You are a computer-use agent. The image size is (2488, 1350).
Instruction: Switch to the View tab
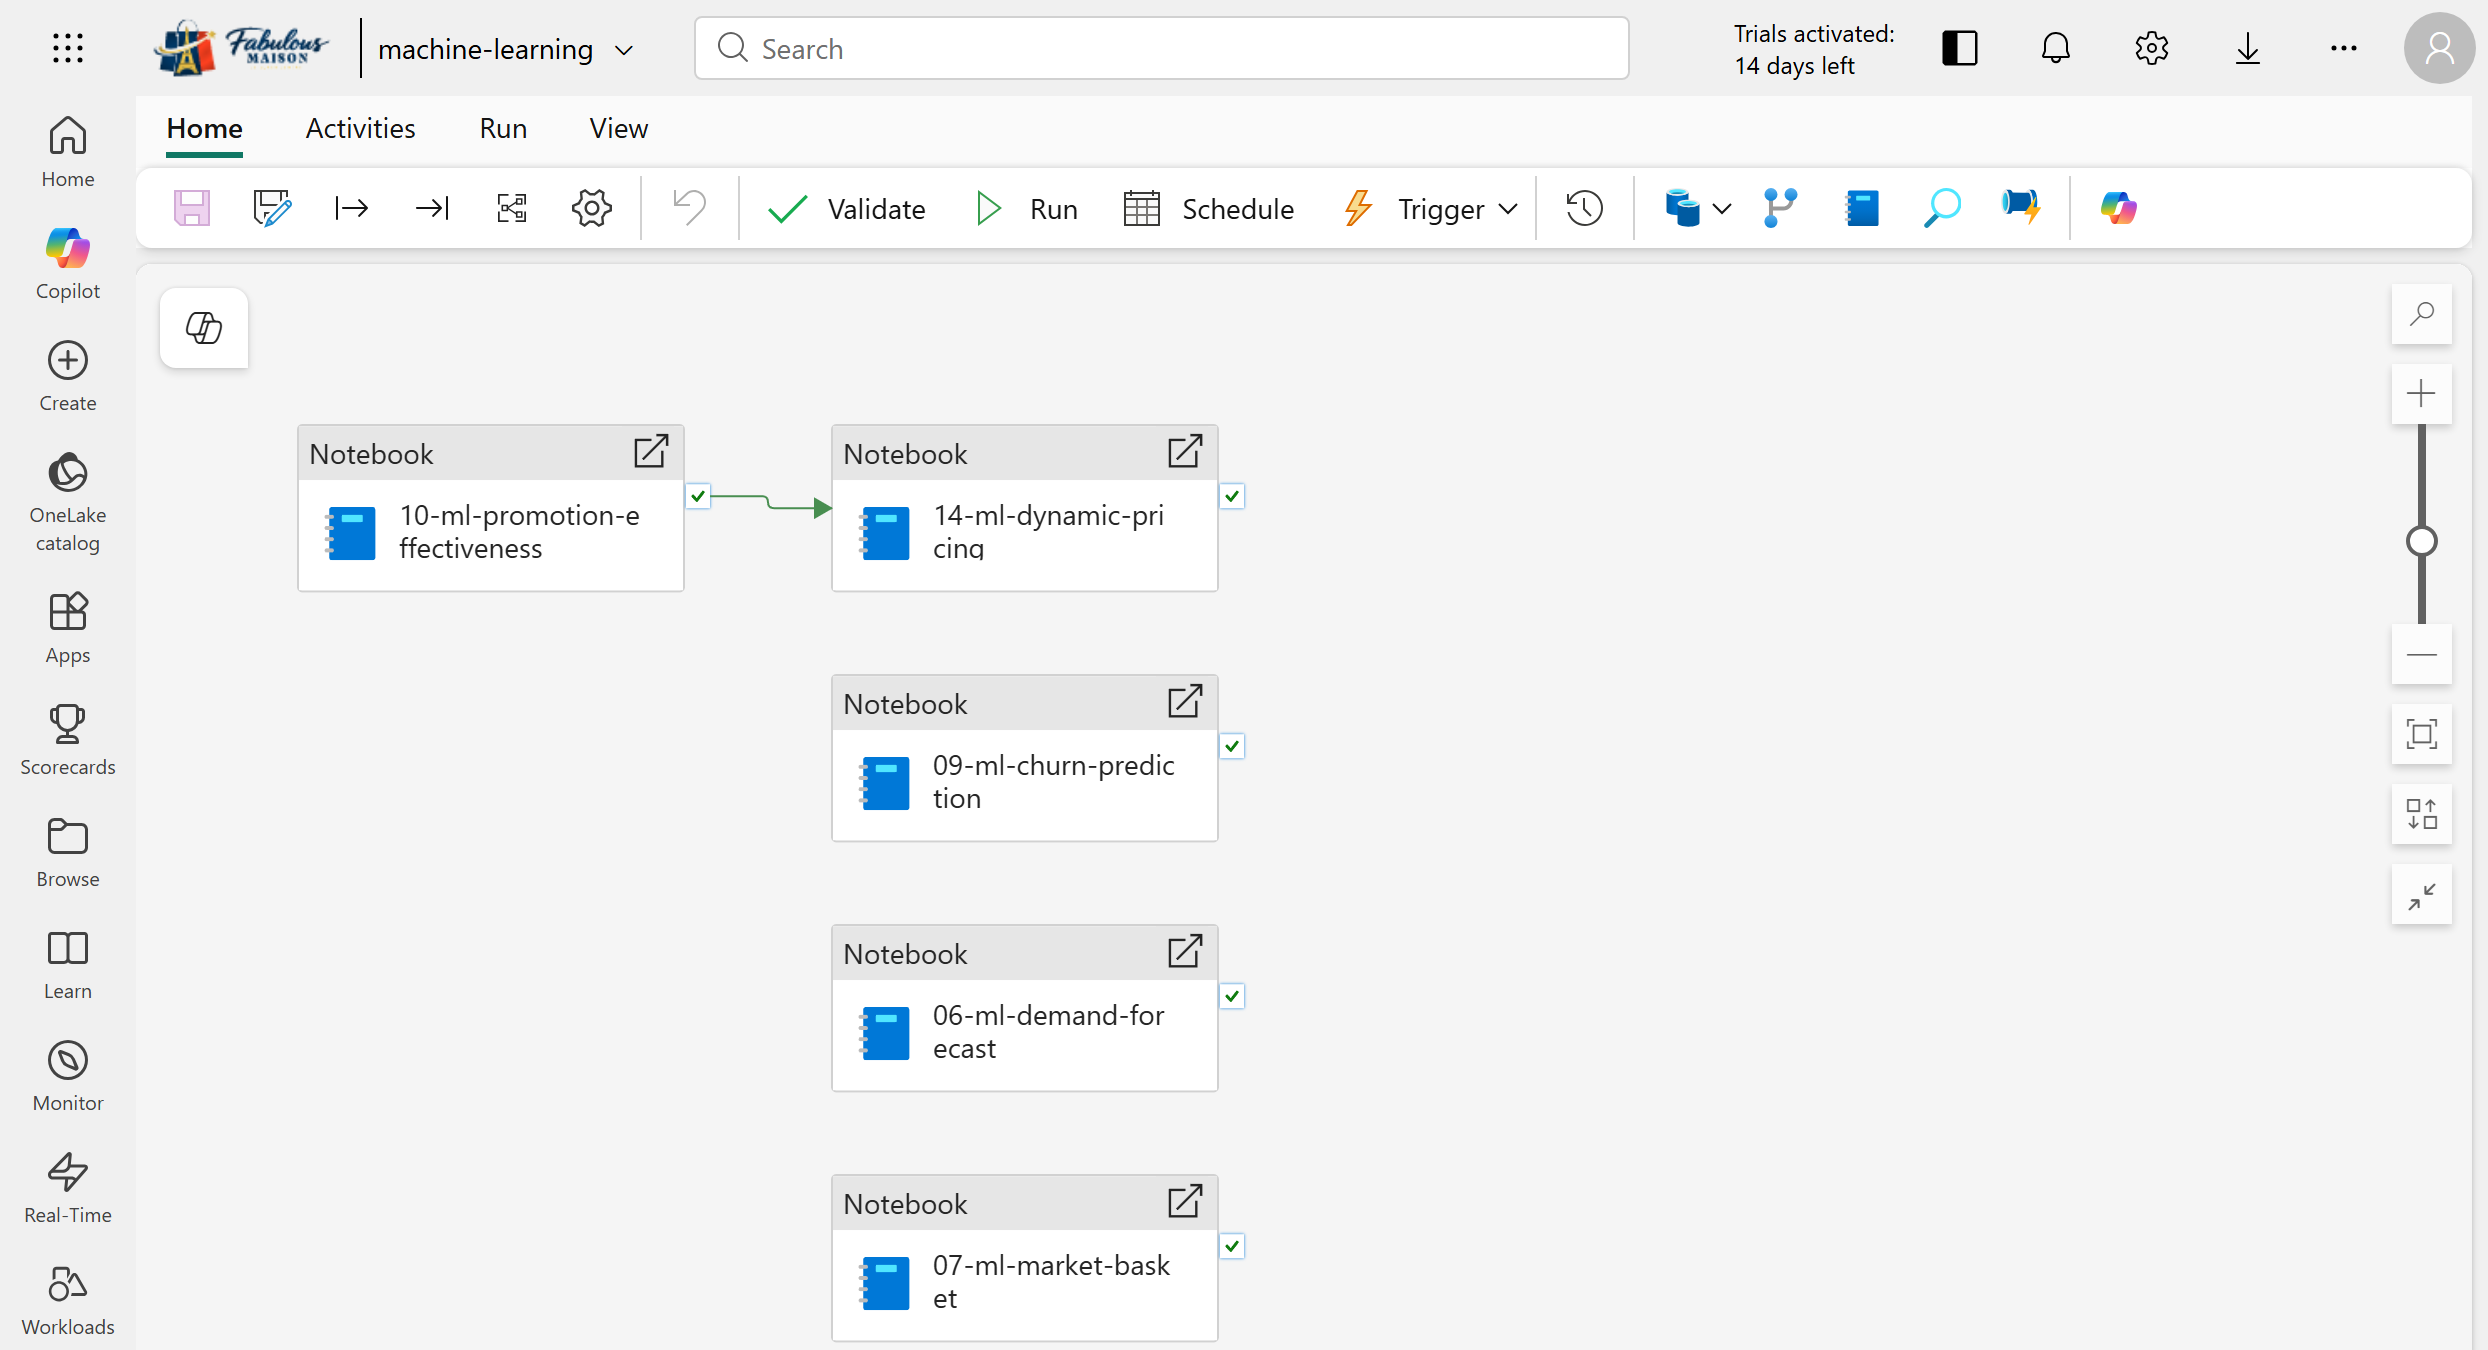[618, 129]
